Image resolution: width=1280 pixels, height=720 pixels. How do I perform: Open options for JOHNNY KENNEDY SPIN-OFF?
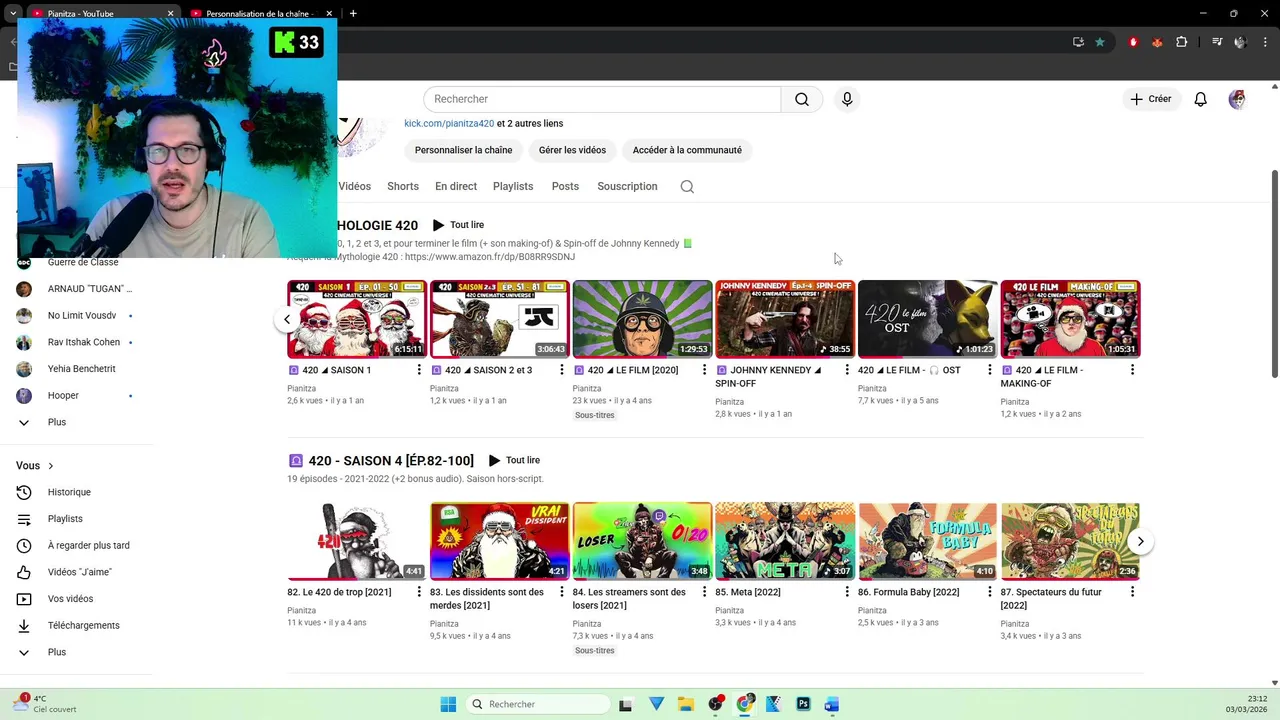tap(847, 370)
